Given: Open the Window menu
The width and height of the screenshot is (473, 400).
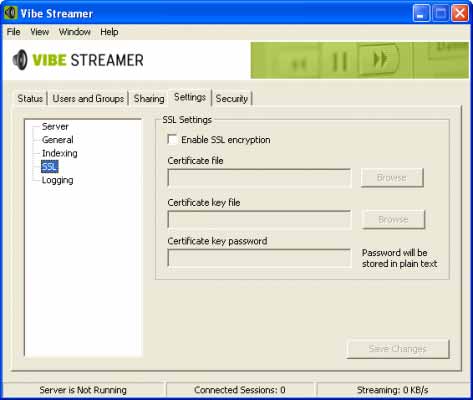Looking at the screenshot, I should [x=75, y=32].
